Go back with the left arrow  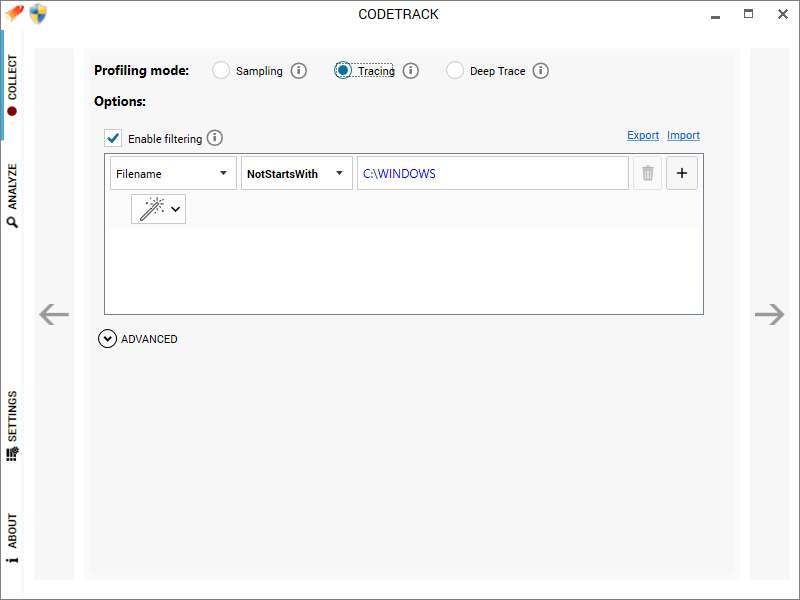(x=54, y=314)
